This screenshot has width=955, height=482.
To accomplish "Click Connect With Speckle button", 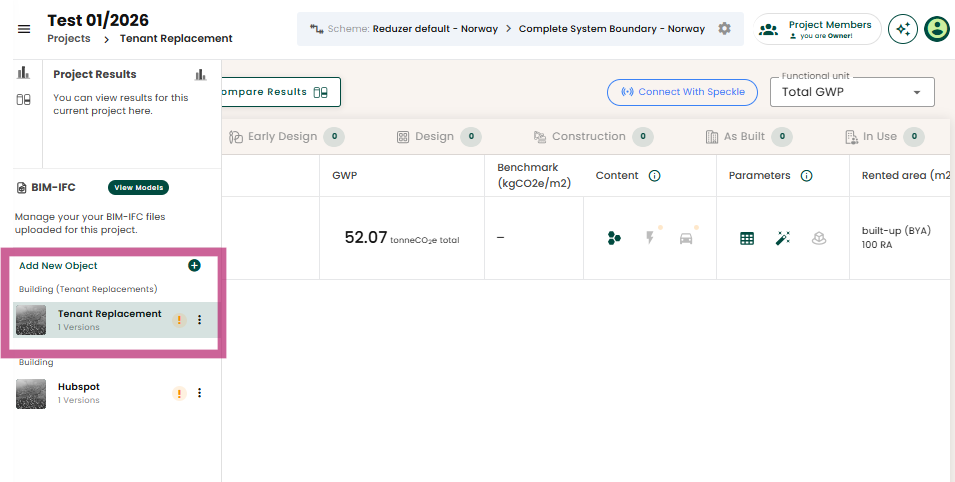I will click(683, 92).
